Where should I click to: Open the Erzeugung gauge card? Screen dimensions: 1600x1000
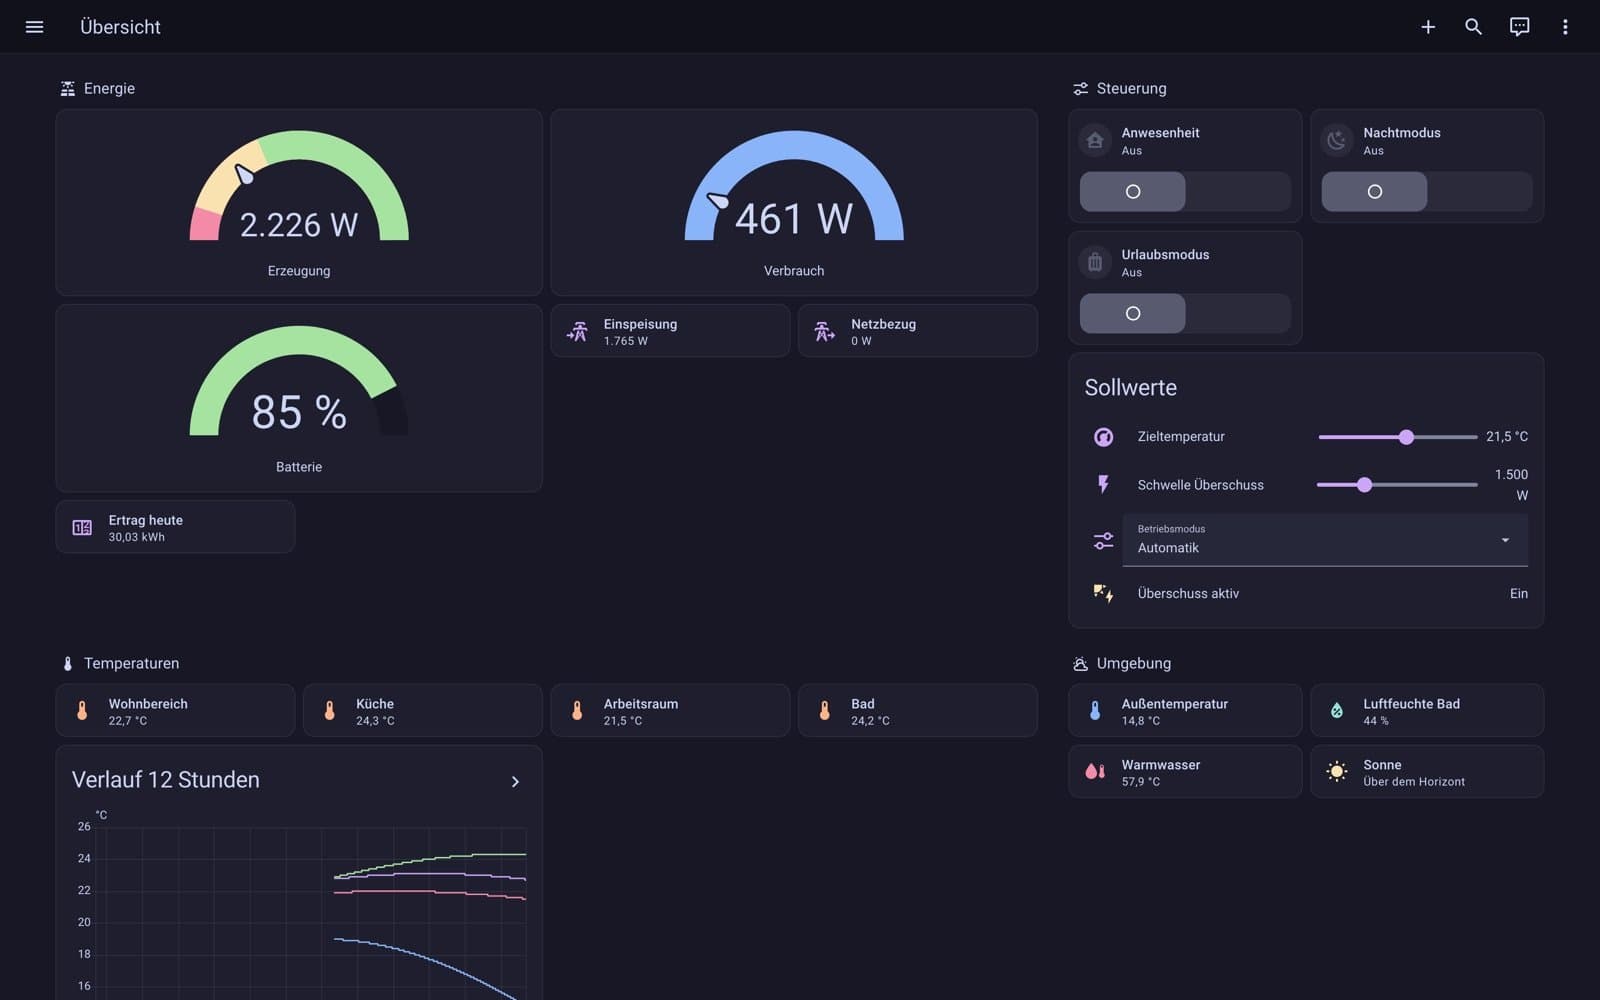(x=299, y=202)
